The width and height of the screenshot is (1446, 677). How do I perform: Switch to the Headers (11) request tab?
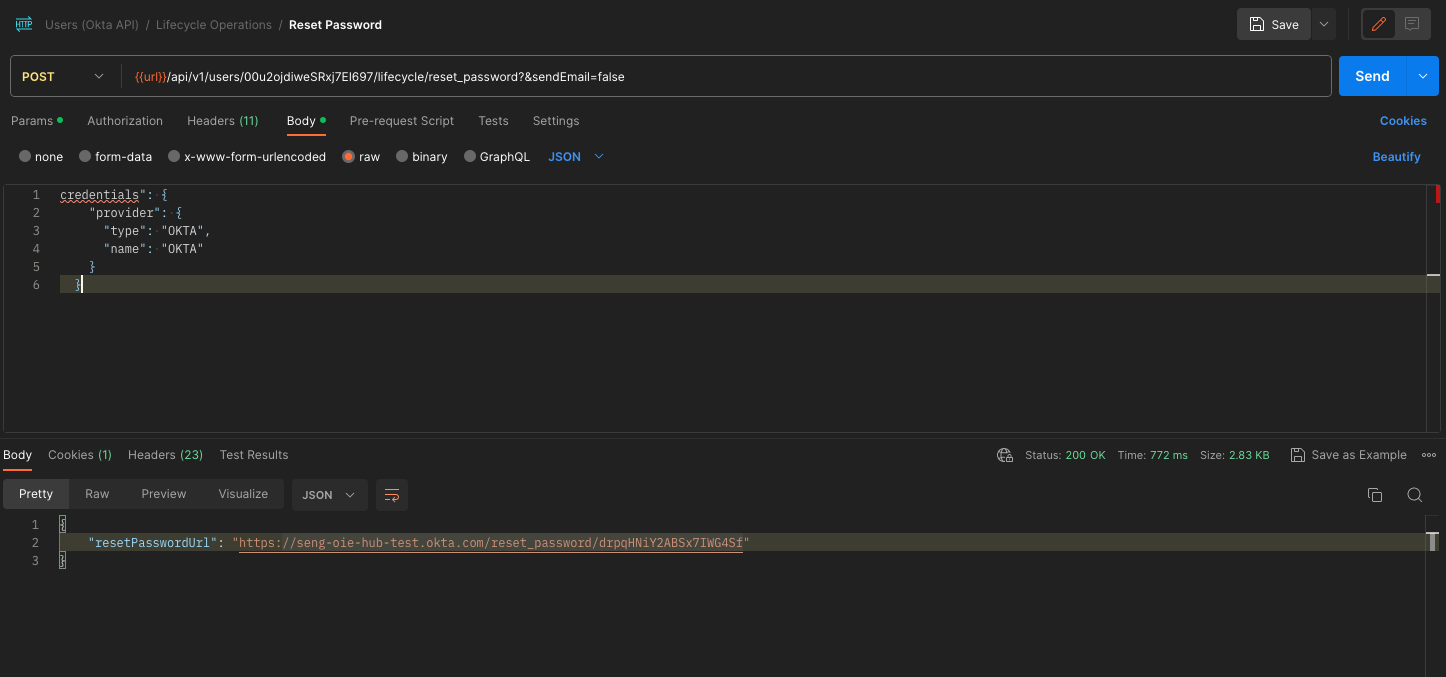(x=222, y=120)
